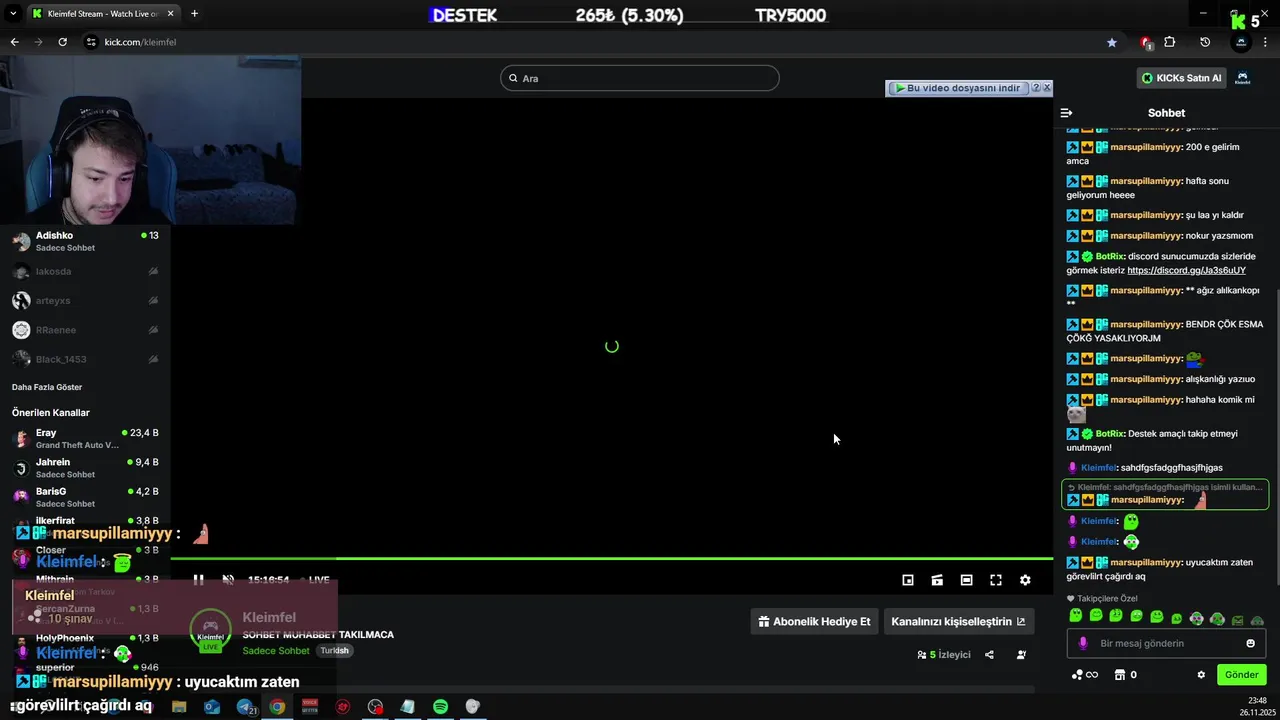The width and height of the screenshot is (1280, 720).
Task: Open the channel points infinity icon
Action: 1084,675
